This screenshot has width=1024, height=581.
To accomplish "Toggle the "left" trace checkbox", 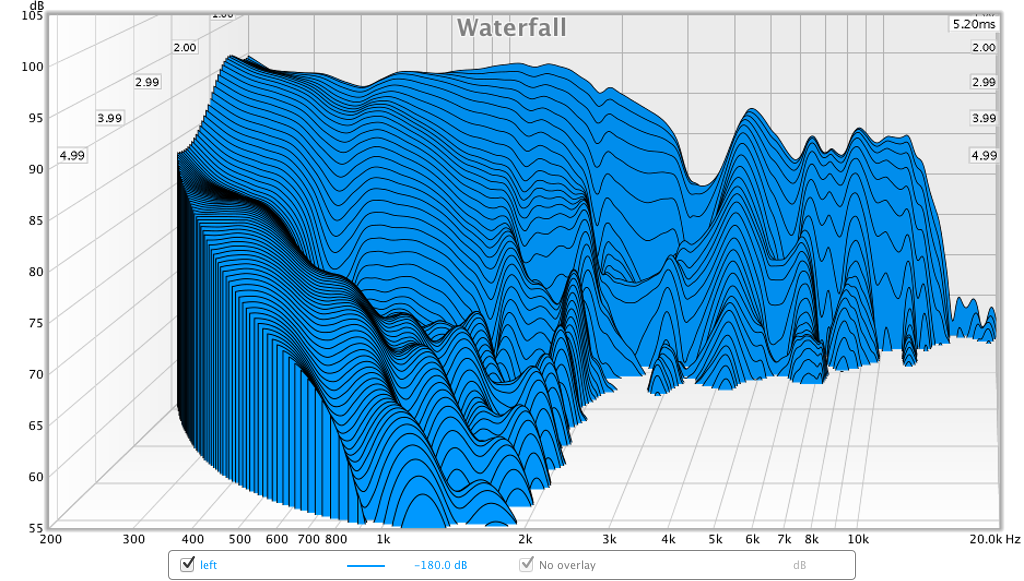I will [x=187, y=564].
